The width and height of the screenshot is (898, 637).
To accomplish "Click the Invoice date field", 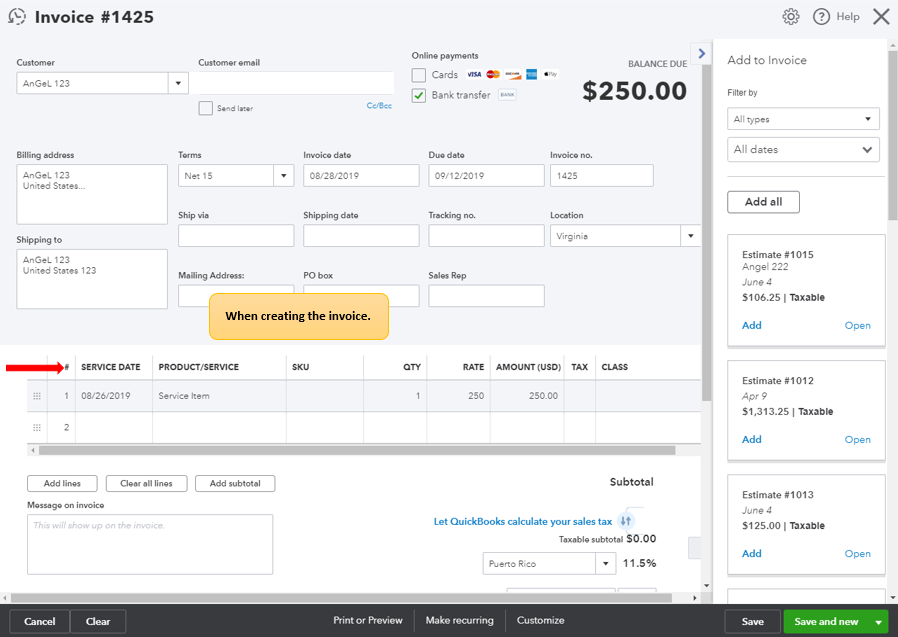I will point(361,176).
